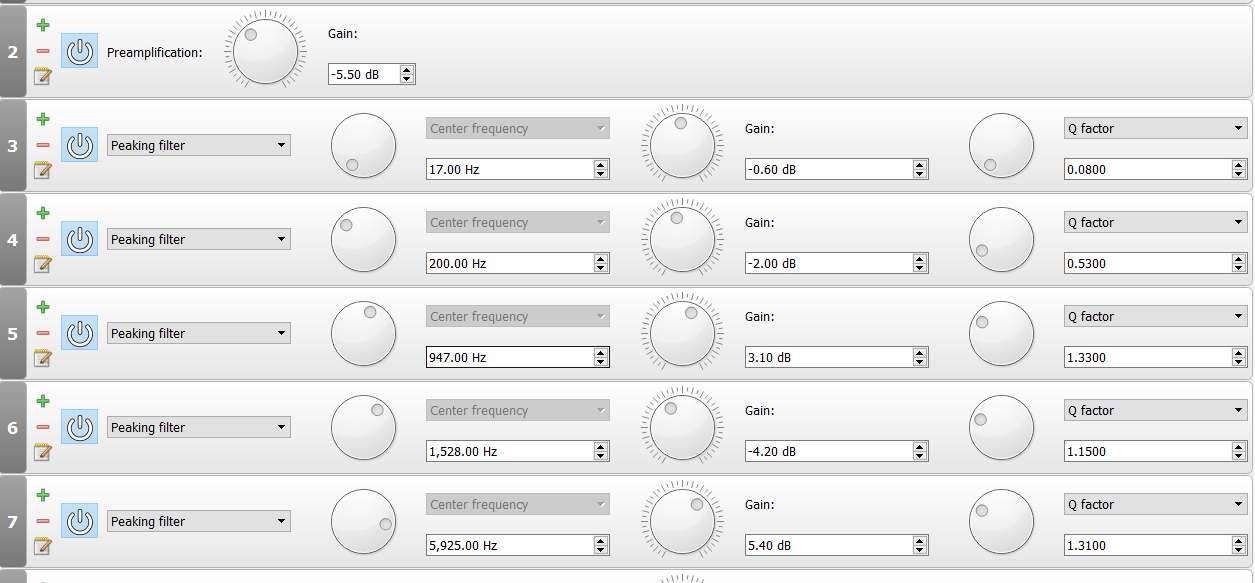The image size is (1255, 583).
Task: Click the 3.10 dB gain field
Action: tap(837, 358)
